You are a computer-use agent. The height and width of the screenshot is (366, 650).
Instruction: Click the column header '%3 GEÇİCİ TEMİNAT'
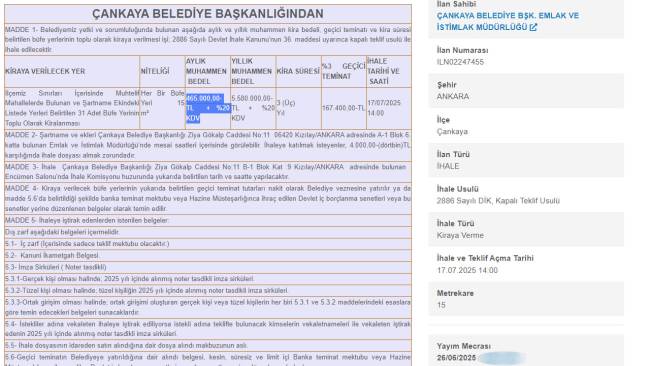coord(344,71)
